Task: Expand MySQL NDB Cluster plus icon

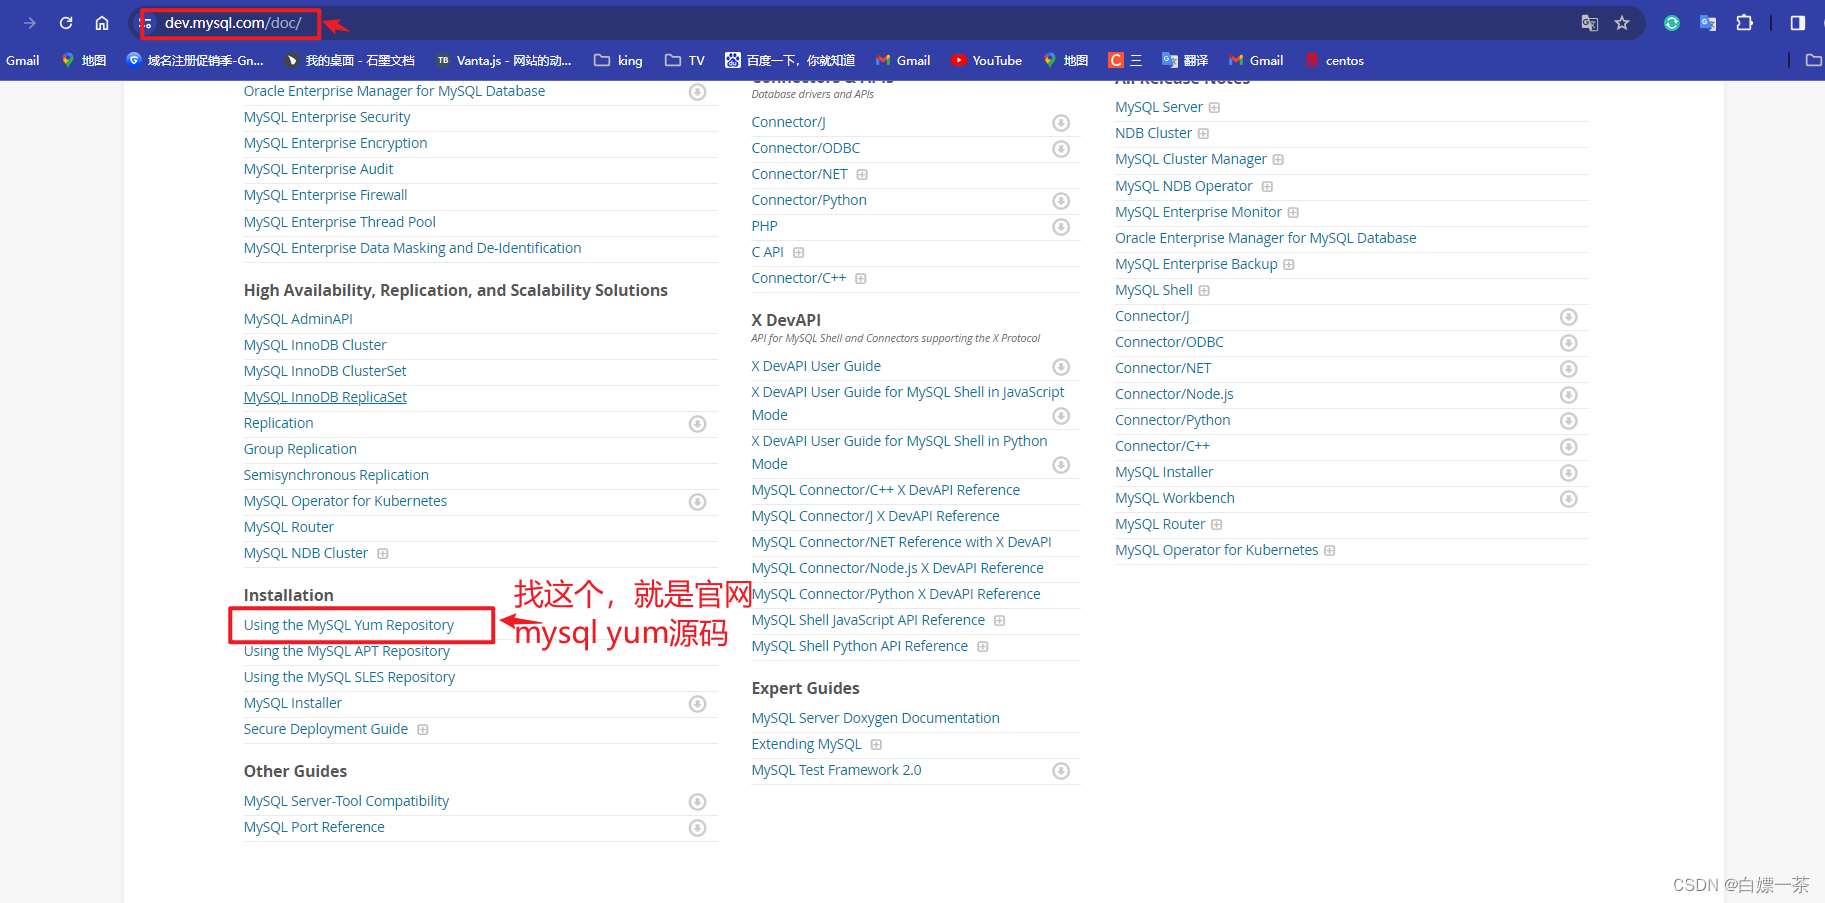Action: point(383,554)
